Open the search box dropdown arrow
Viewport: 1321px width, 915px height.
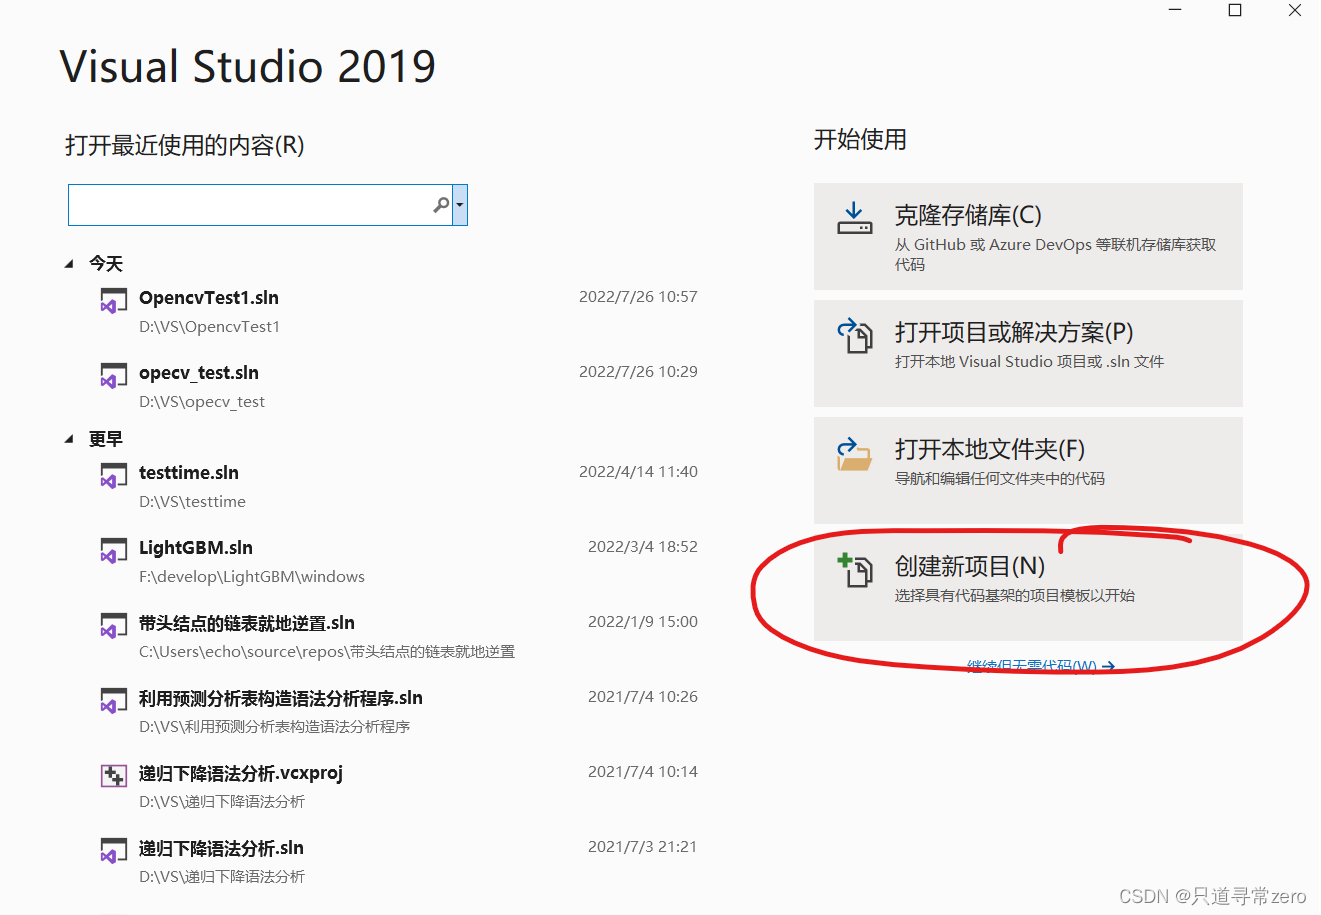(460, 205)
